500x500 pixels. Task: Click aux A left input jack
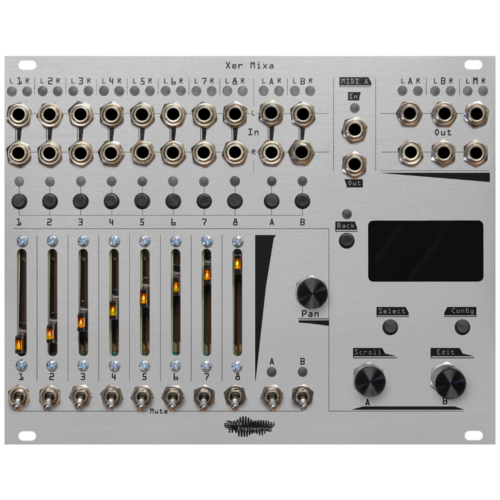click(x=271, y=113)
